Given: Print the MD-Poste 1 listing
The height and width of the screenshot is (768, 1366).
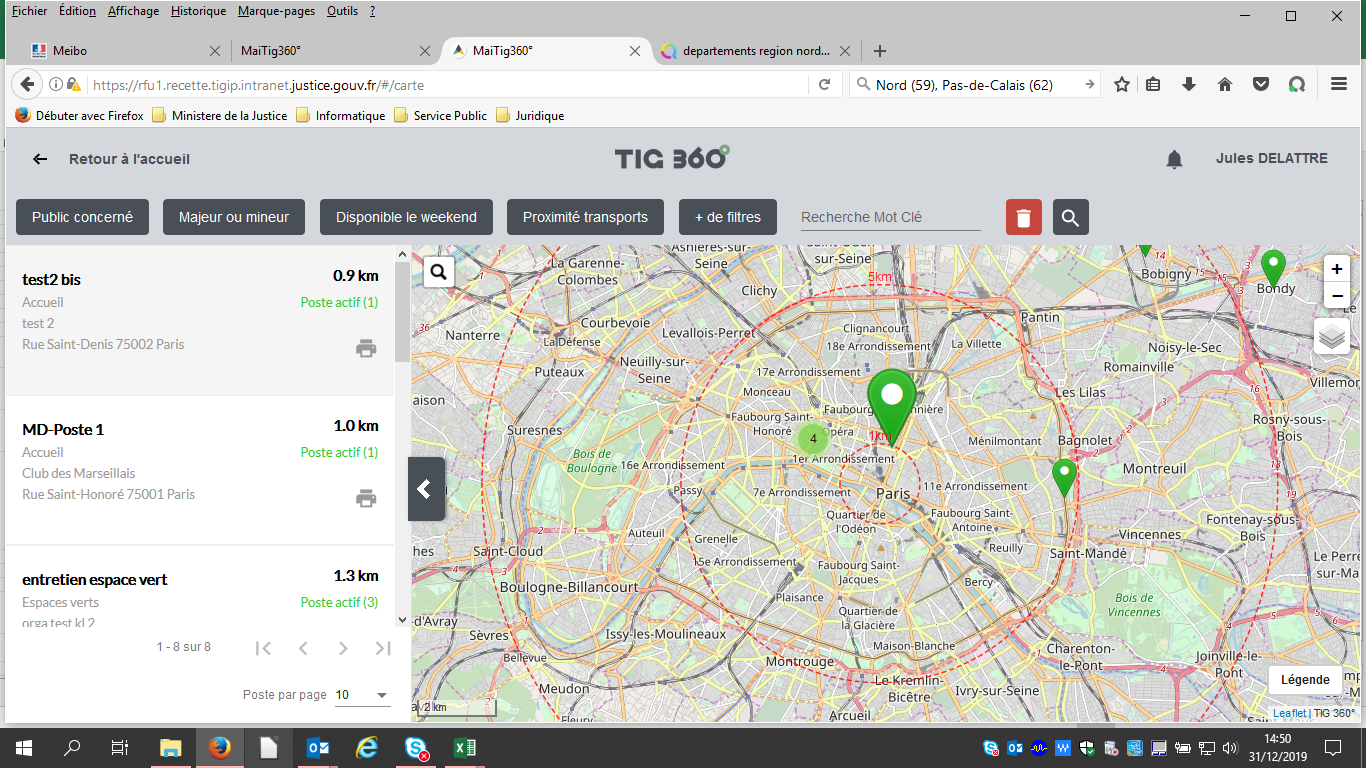Looking at the screenshot, I should pos(366,498).
